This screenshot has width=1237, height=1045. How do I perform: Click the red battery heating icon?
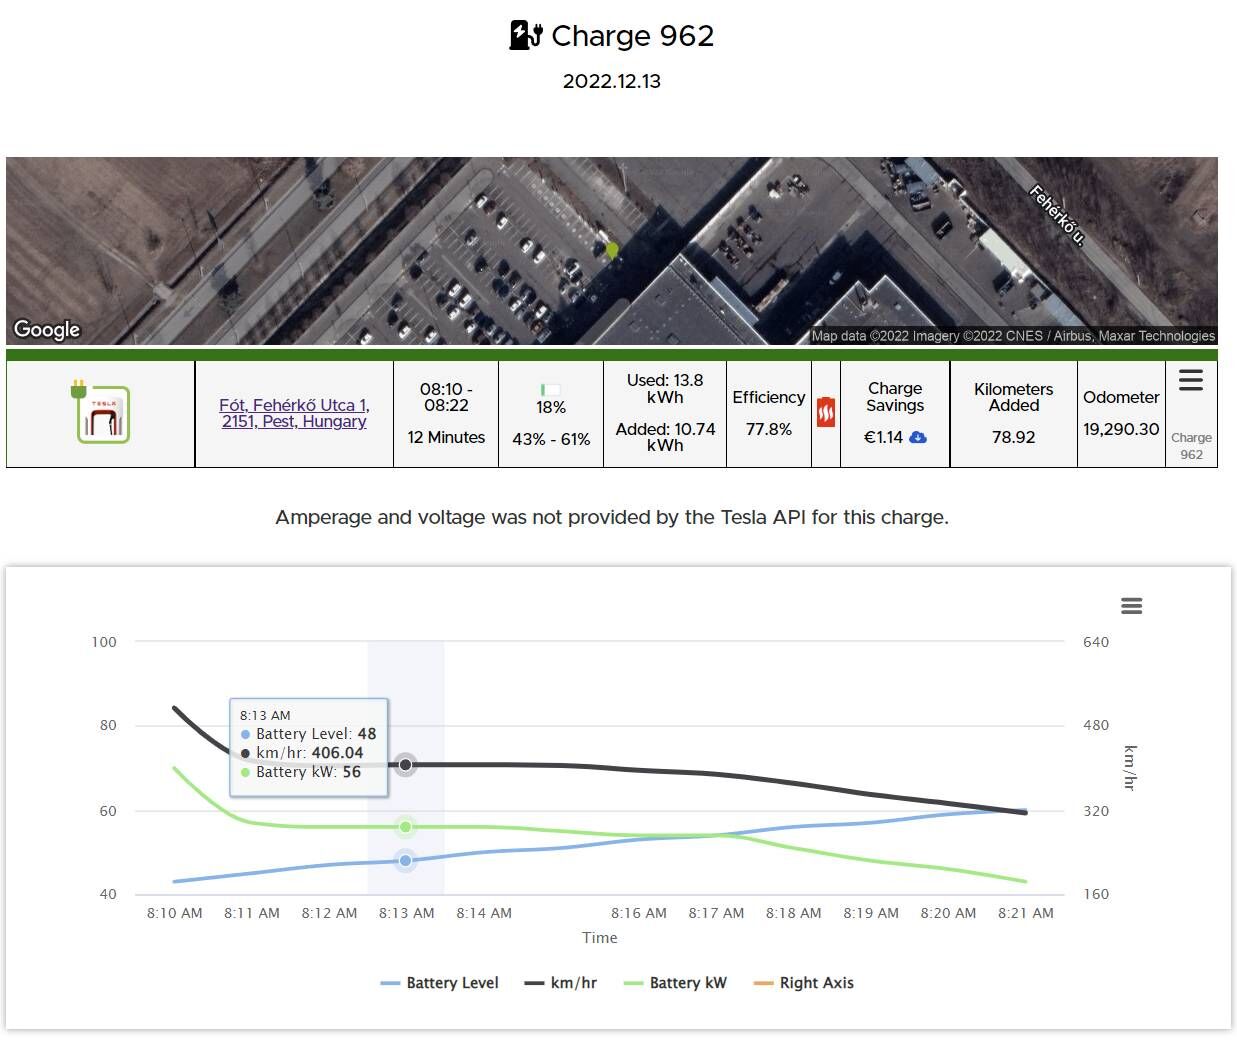point(826,412)
